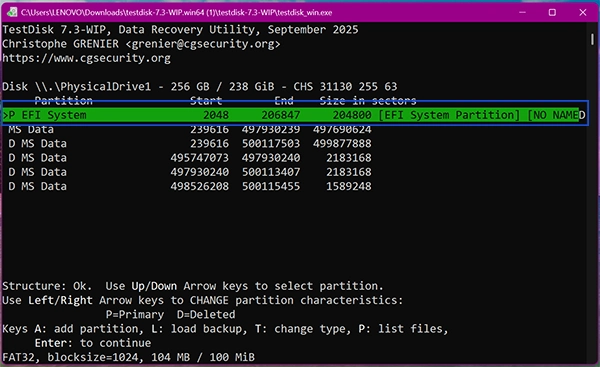
Task: Maximize the TestDisk console window
Action: (x=552, y=12)
